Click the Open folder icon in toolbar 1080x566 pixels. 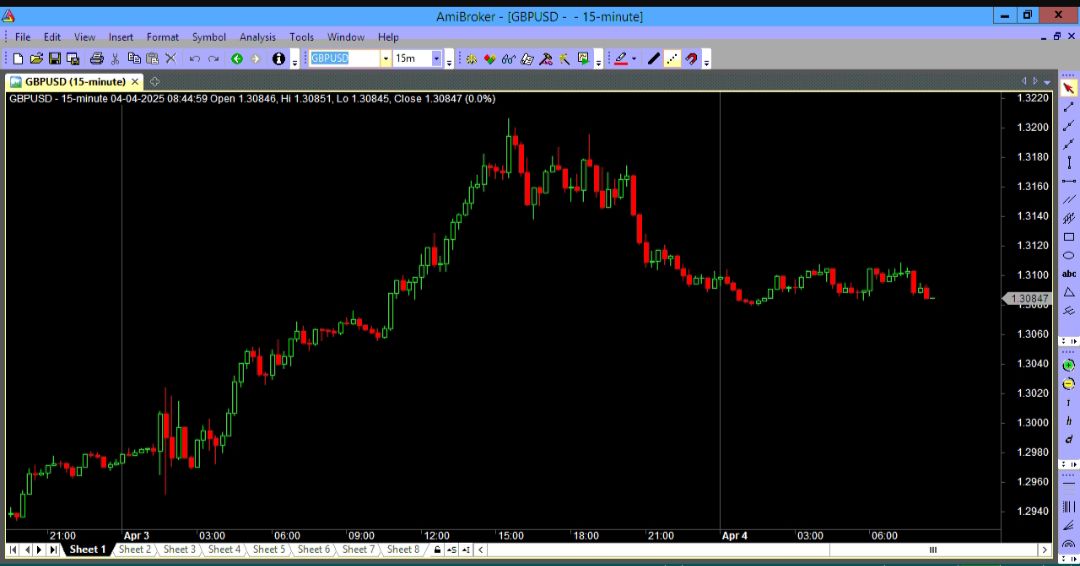(37, 59)
